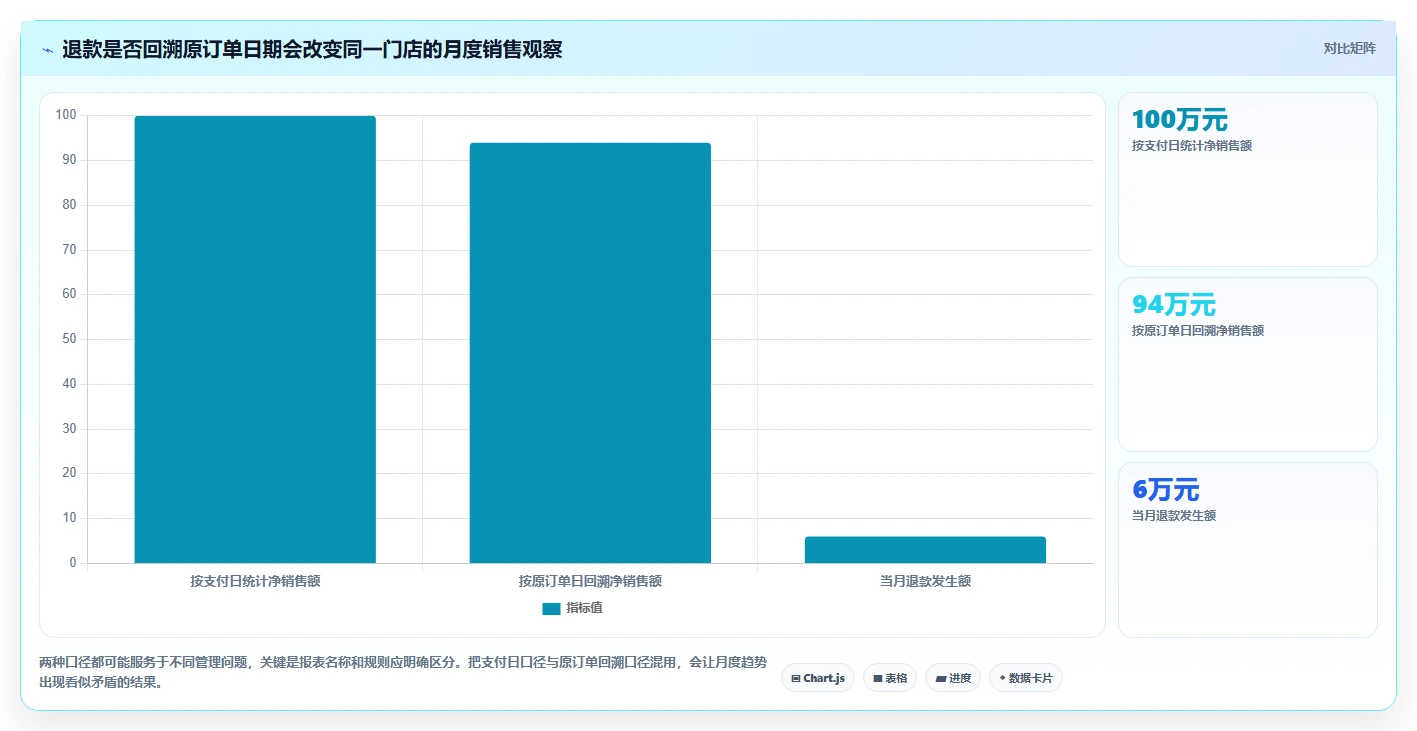Click the 对比矩阵 label in the header
Screen dimensions: 1417x731
tap(1350, 49)
